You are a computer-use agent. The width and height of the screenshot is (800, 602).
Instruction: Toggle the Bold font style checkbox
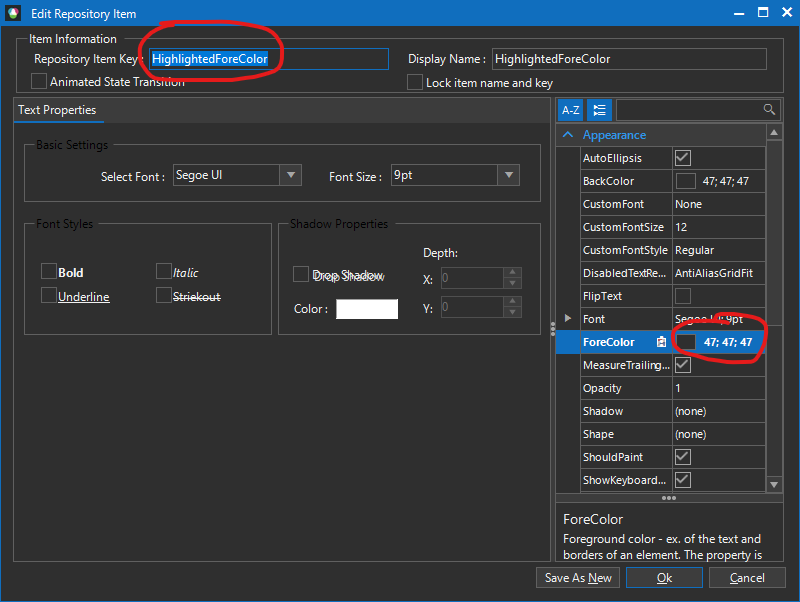coord(48,272)
